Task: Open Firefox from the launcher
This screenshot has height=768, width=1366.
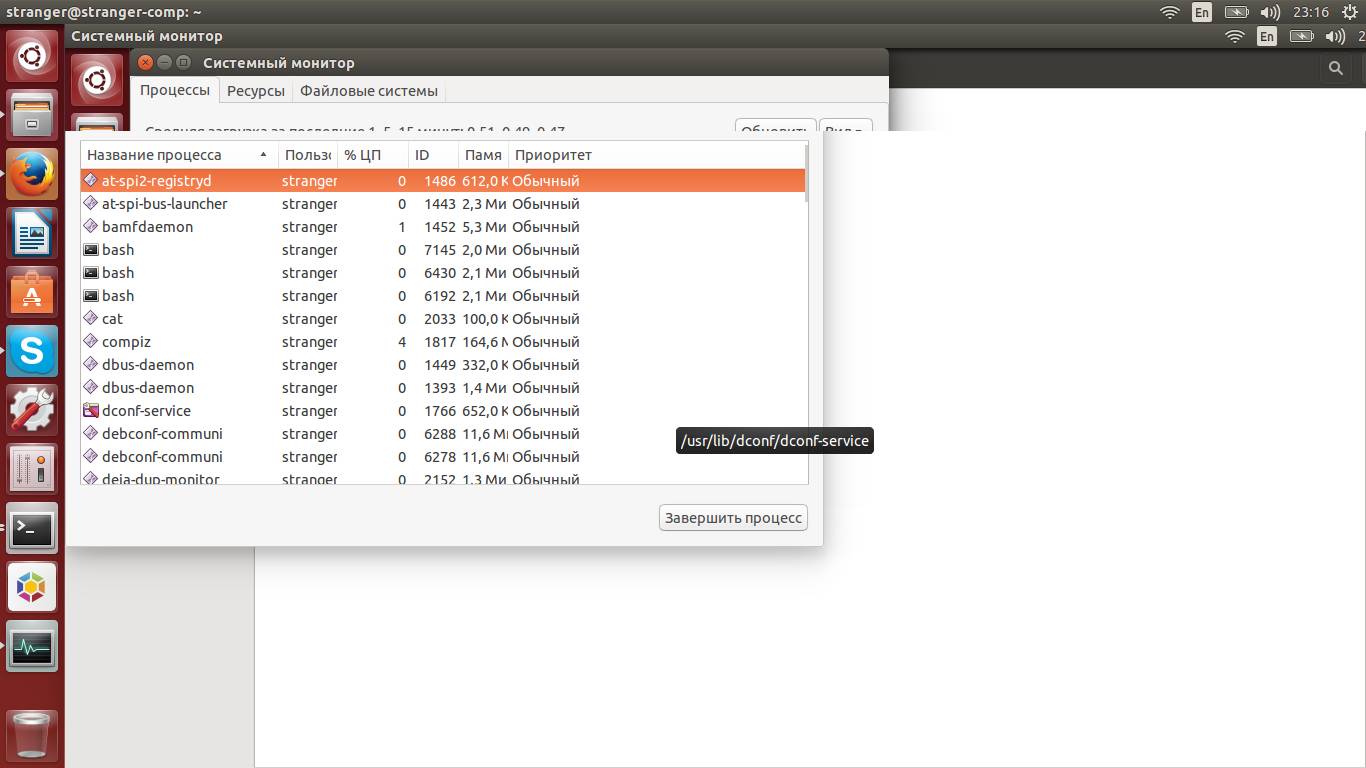Action: [32, 175]
